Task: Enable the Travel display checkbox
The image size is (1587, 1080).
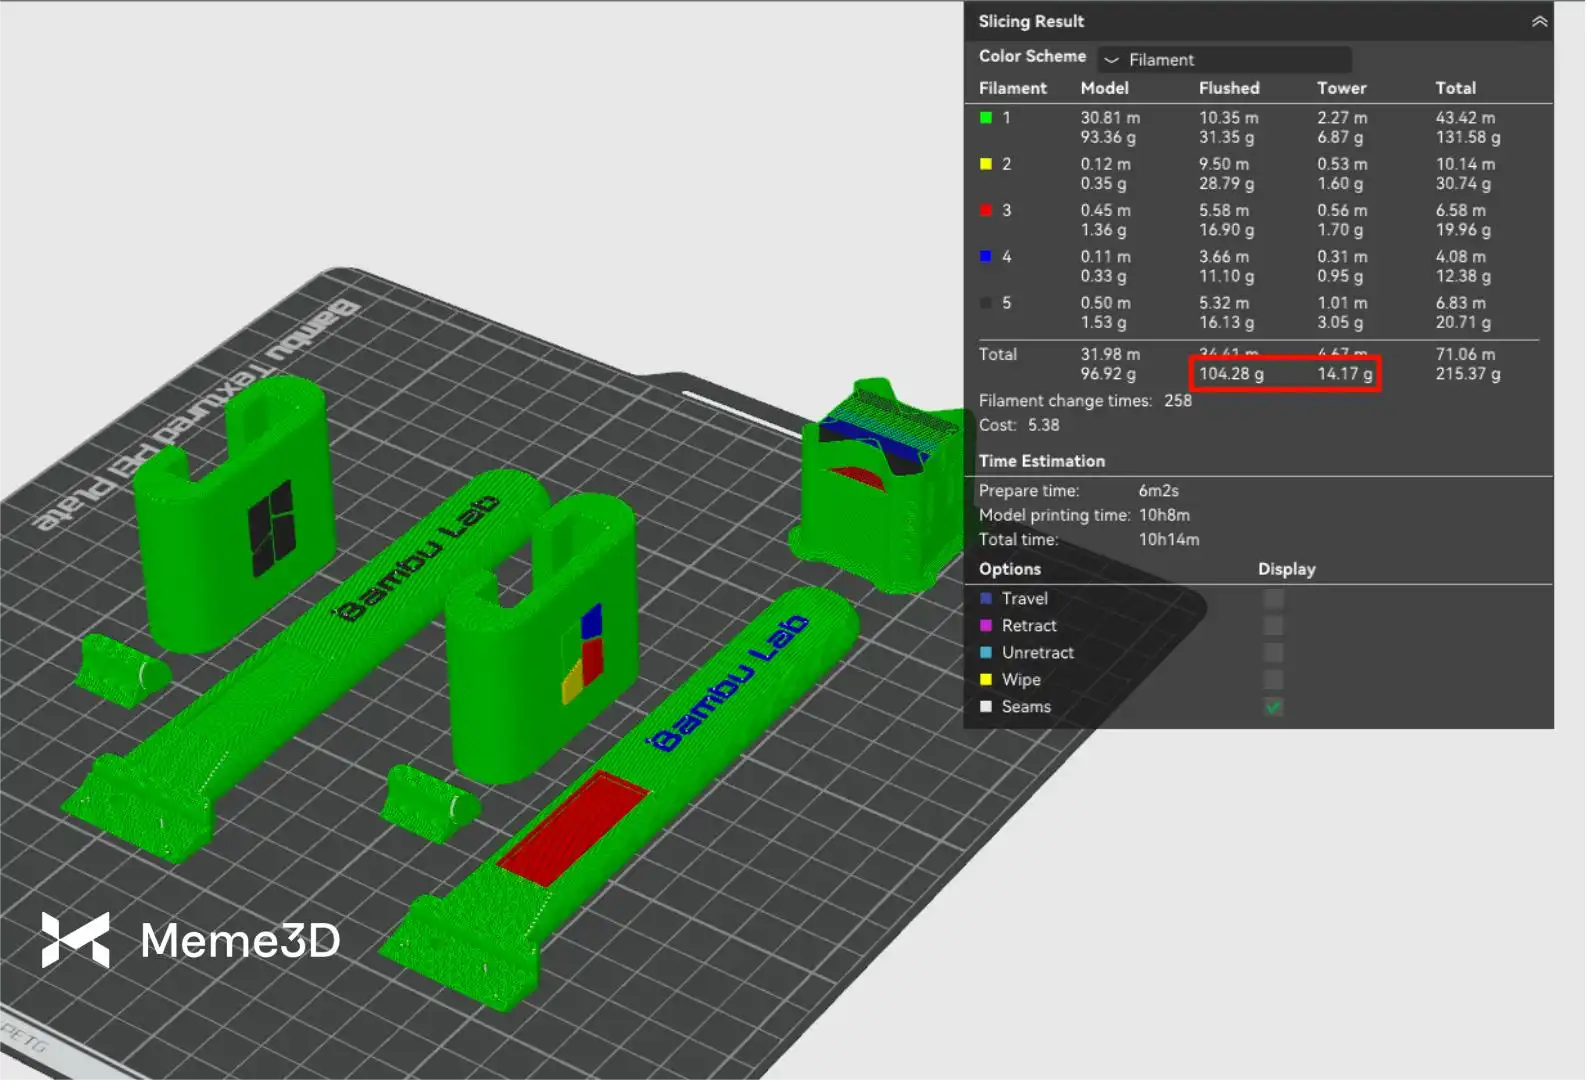Action: [x=1273, y=599]
